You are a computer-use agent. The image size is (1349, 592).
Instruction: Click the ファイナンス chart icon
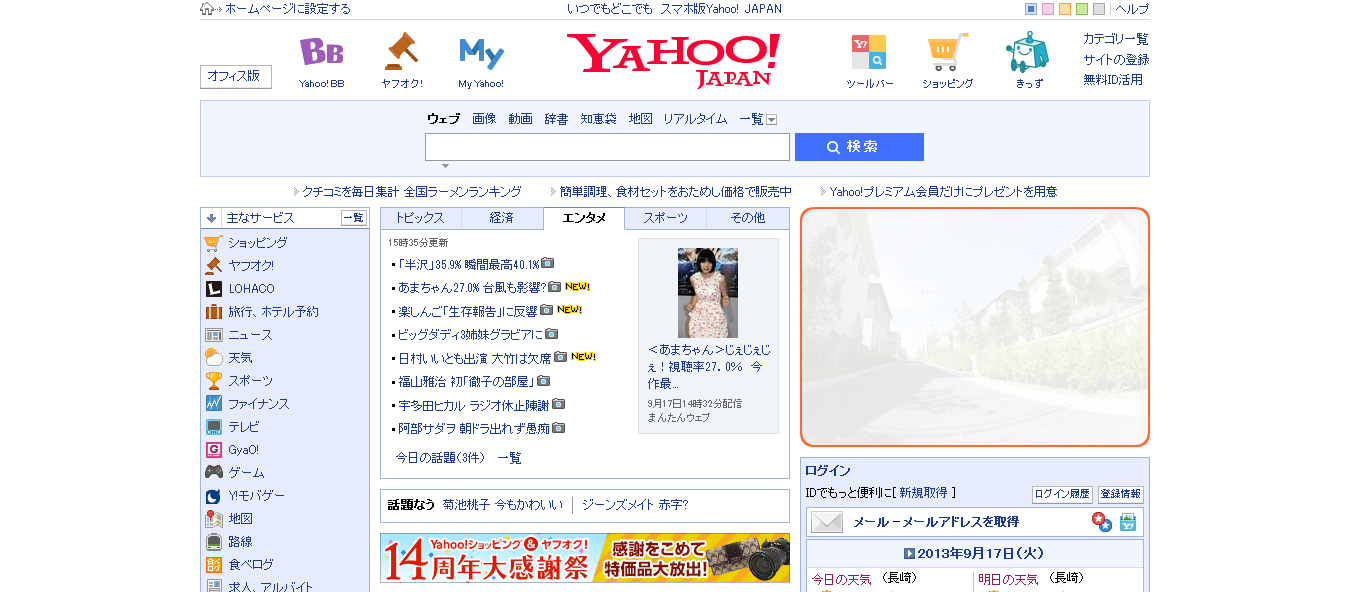point(213,404)
